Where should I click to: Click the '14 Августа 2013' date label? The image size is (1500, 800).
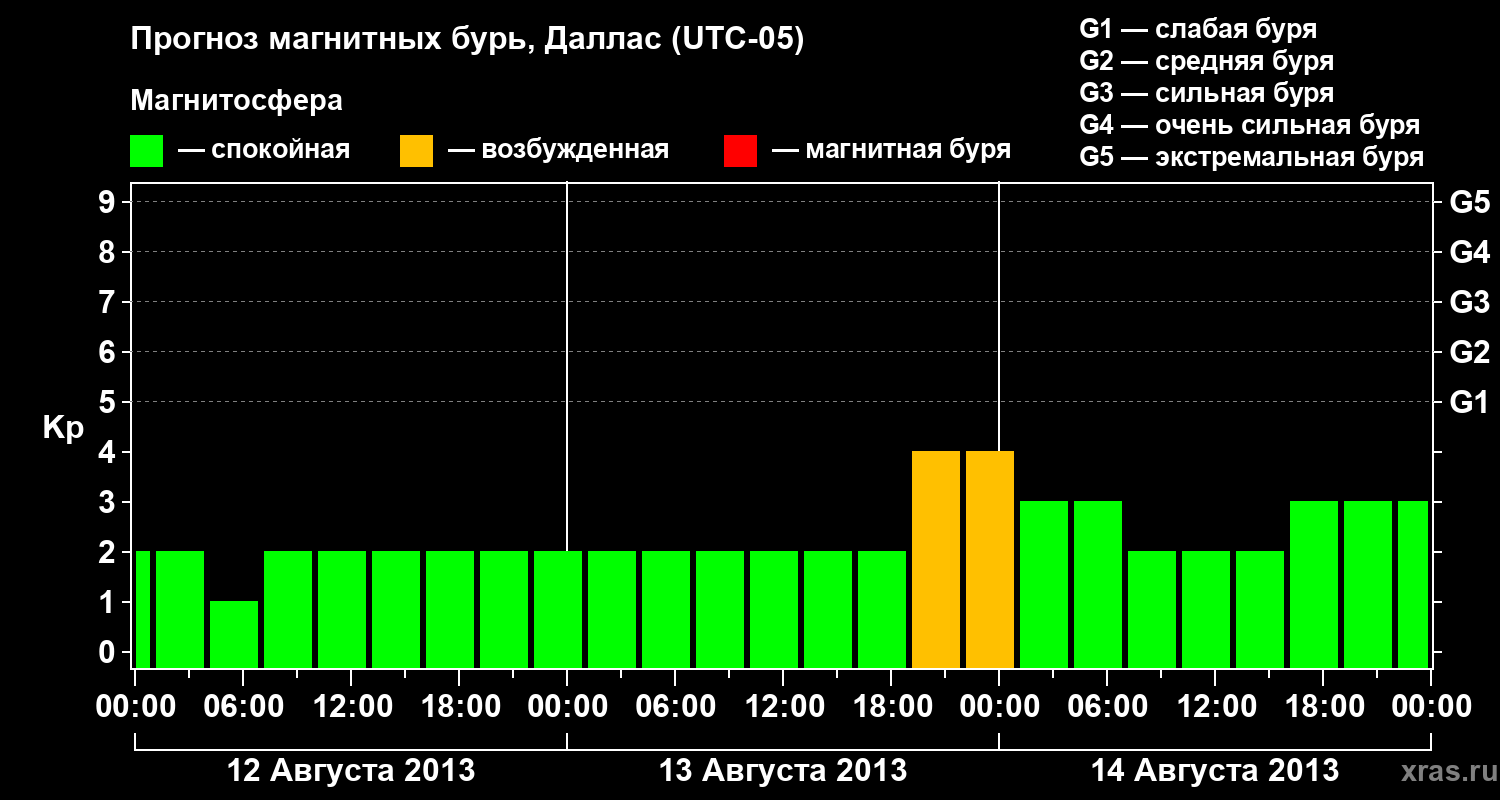coord(1215,771)
